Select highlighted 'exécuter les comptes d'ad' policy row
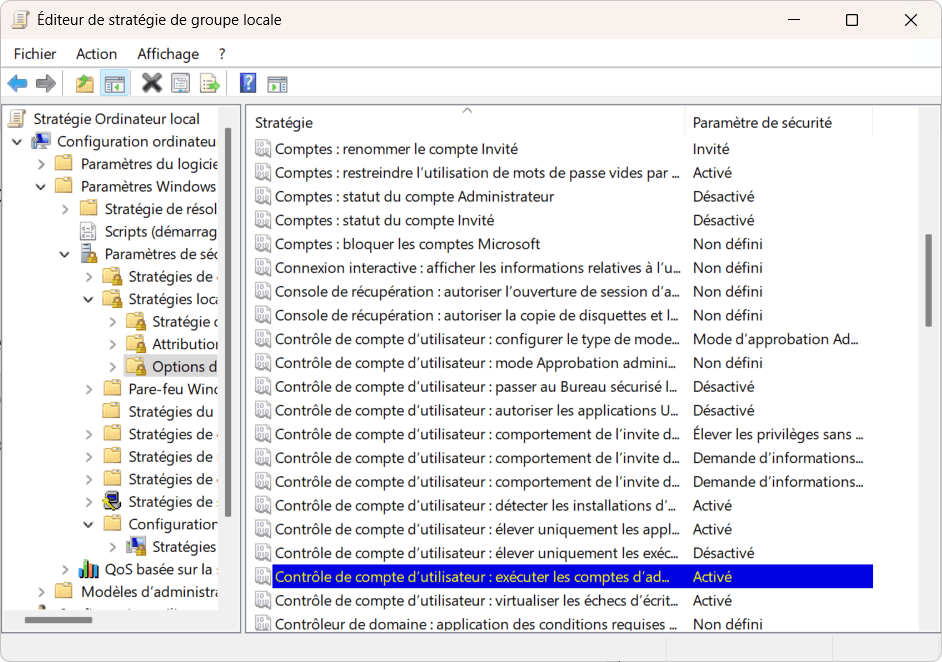This screenshot has width=942, height=662. point(572,577)
